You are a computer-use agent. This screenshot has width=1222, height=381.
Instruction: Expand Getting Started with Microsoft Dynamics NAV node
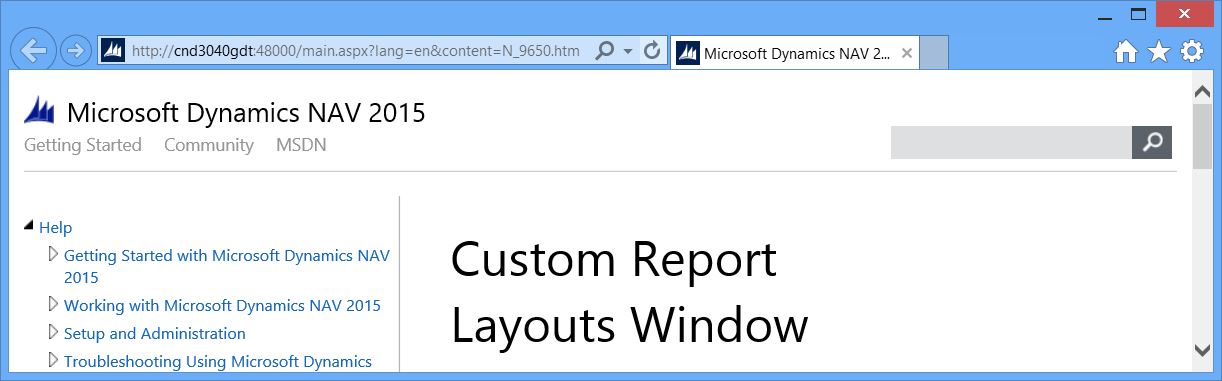[x=53, y=254]
